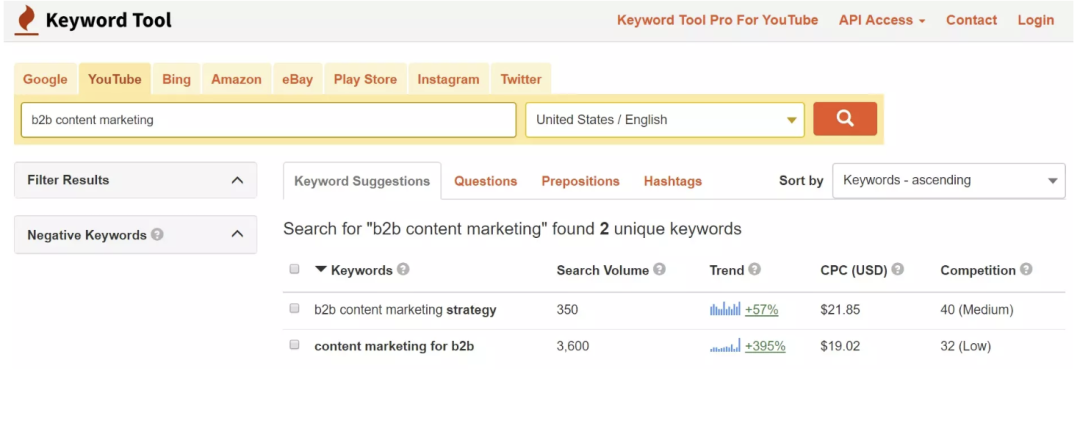
Task: Open the Contact link
Action: click(x=971, y=20)
